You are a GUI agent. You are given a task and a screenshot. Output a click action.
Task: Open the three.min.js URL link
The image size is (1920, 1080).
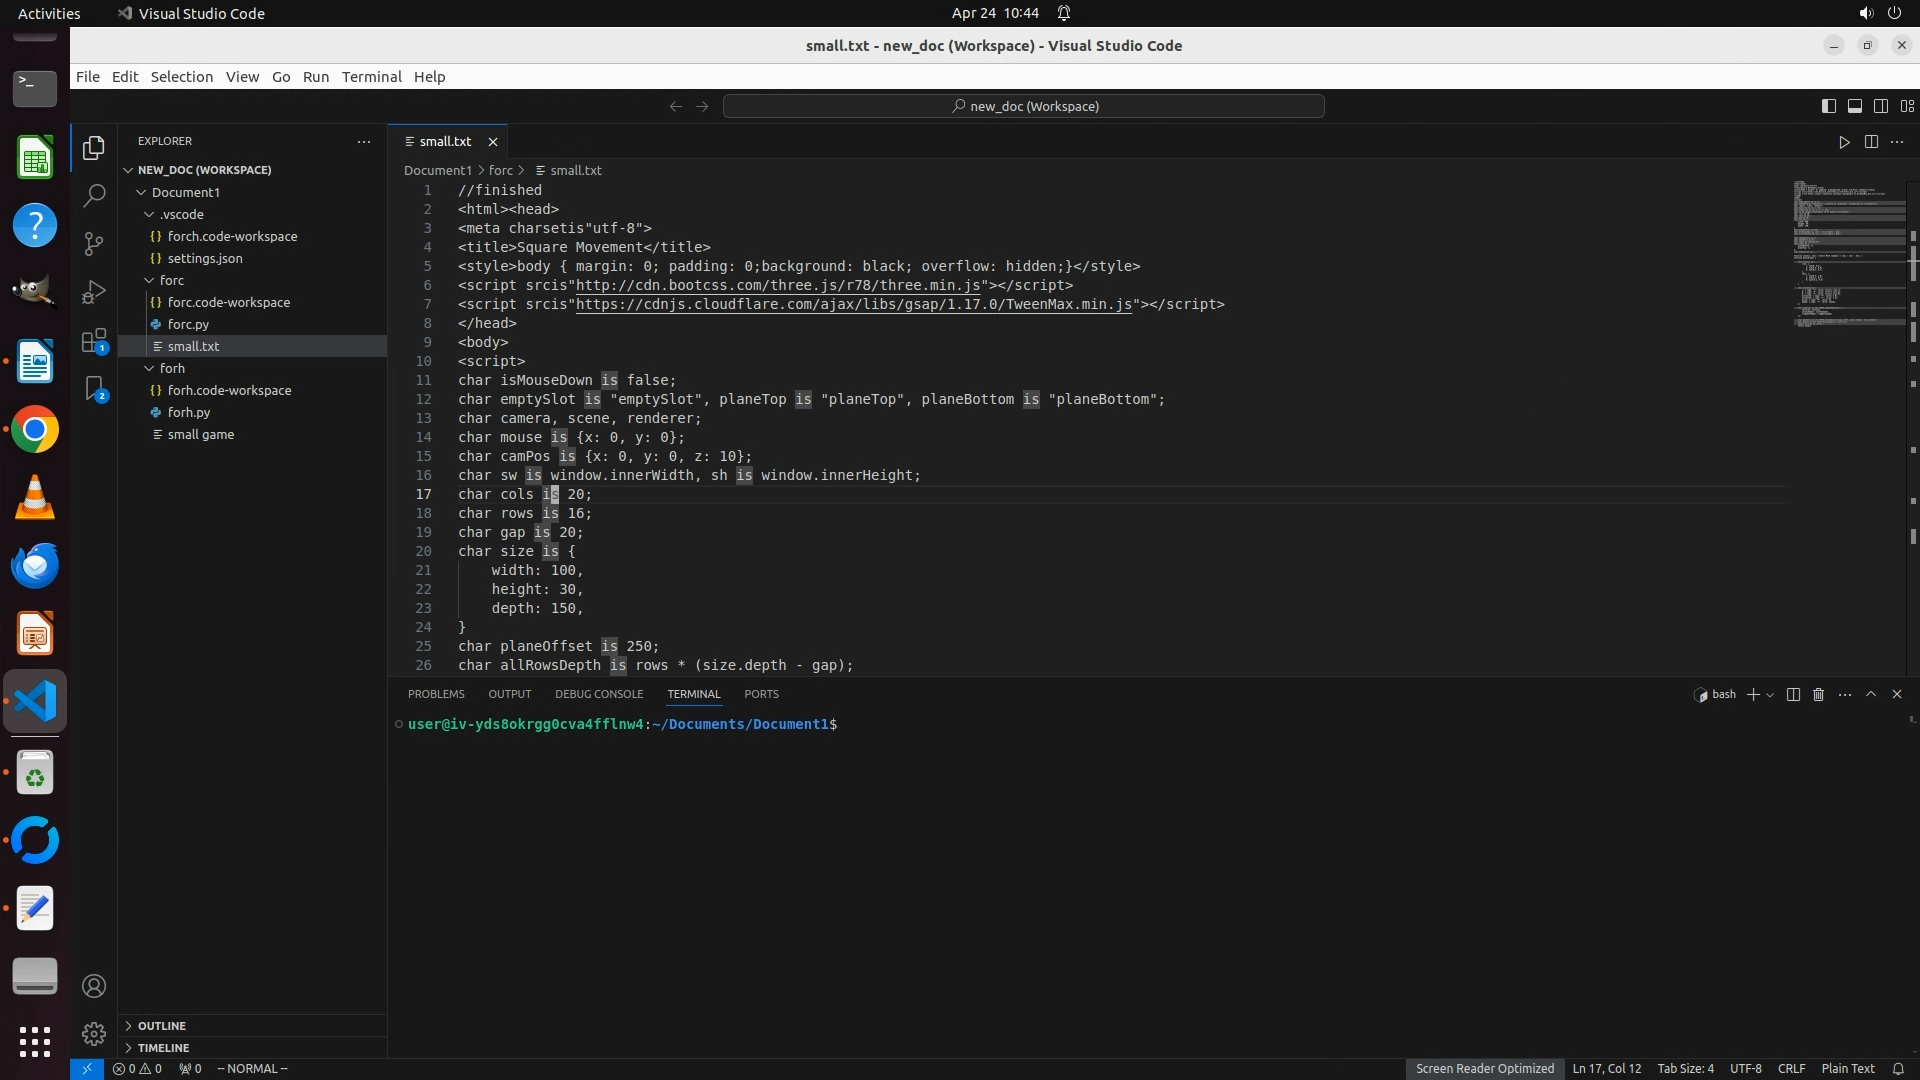click(x=778, y=285)
